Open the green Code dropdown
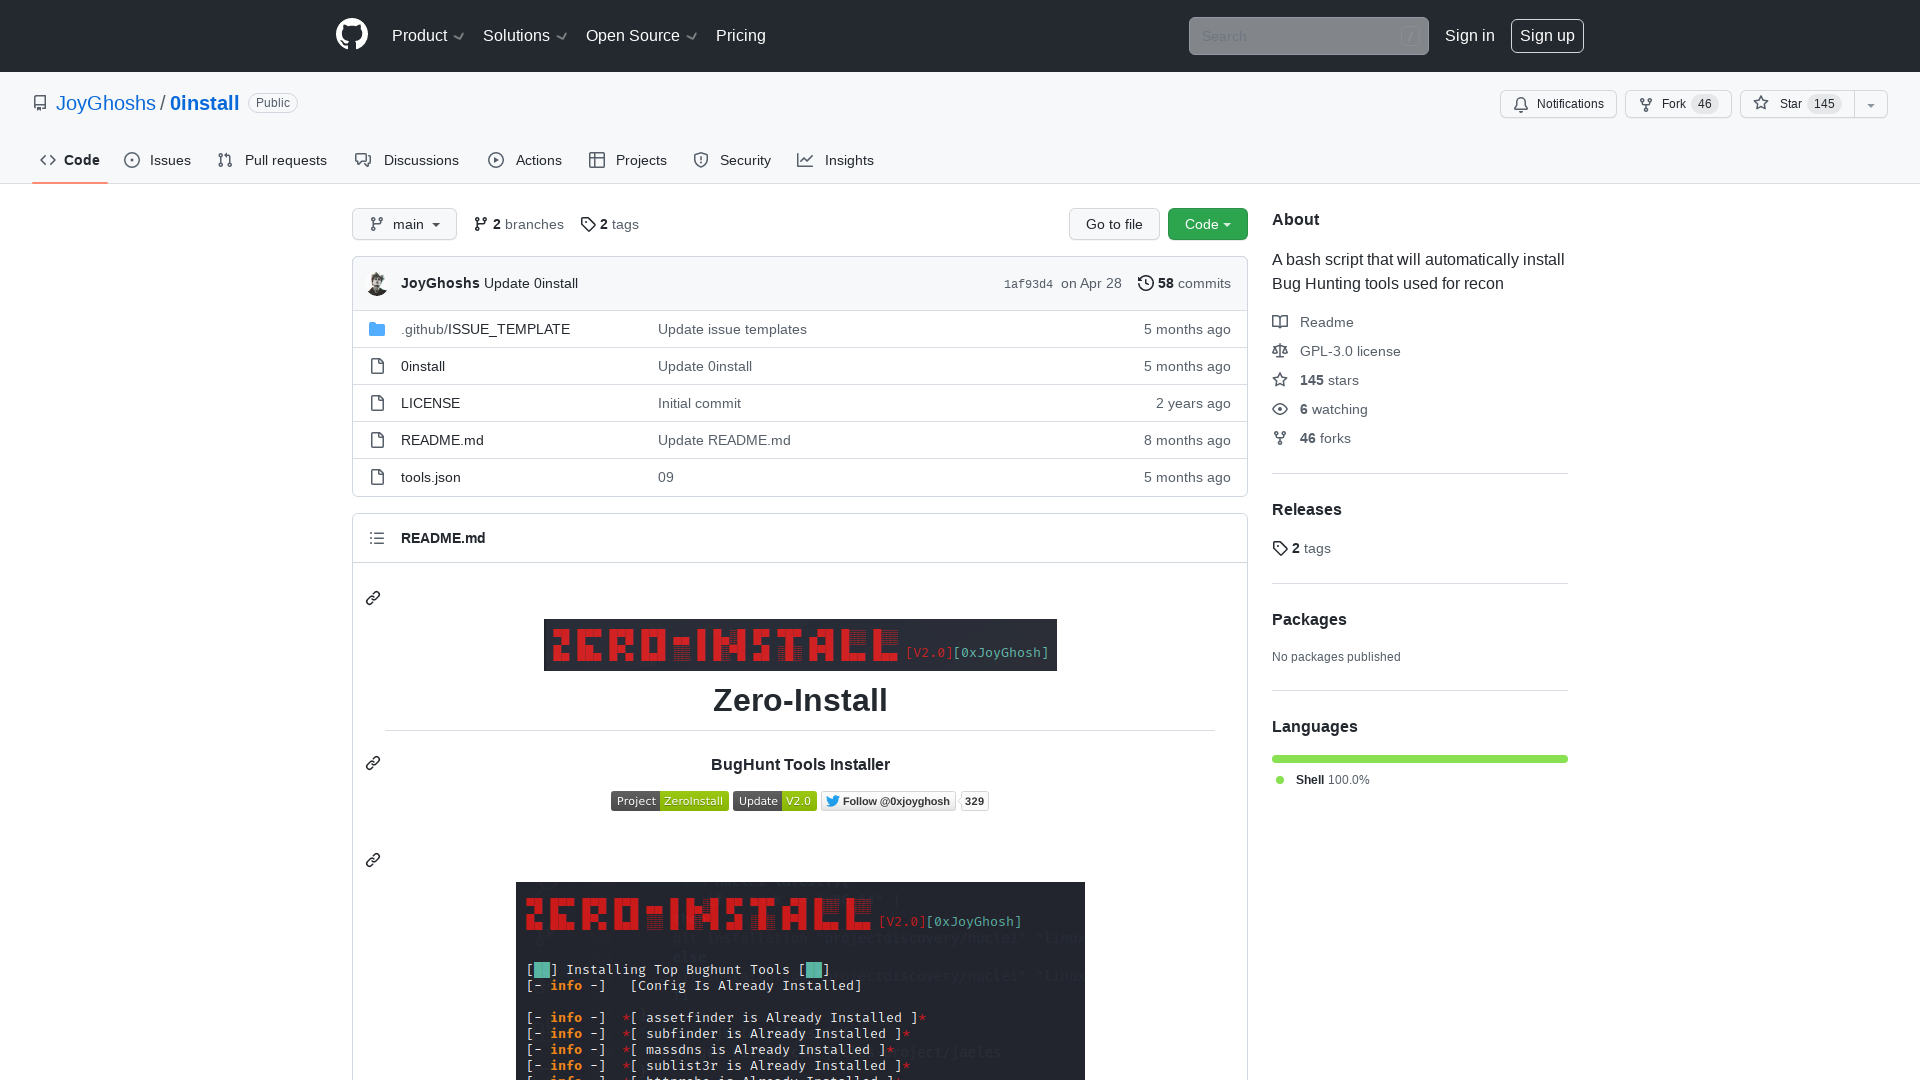 1208,224
